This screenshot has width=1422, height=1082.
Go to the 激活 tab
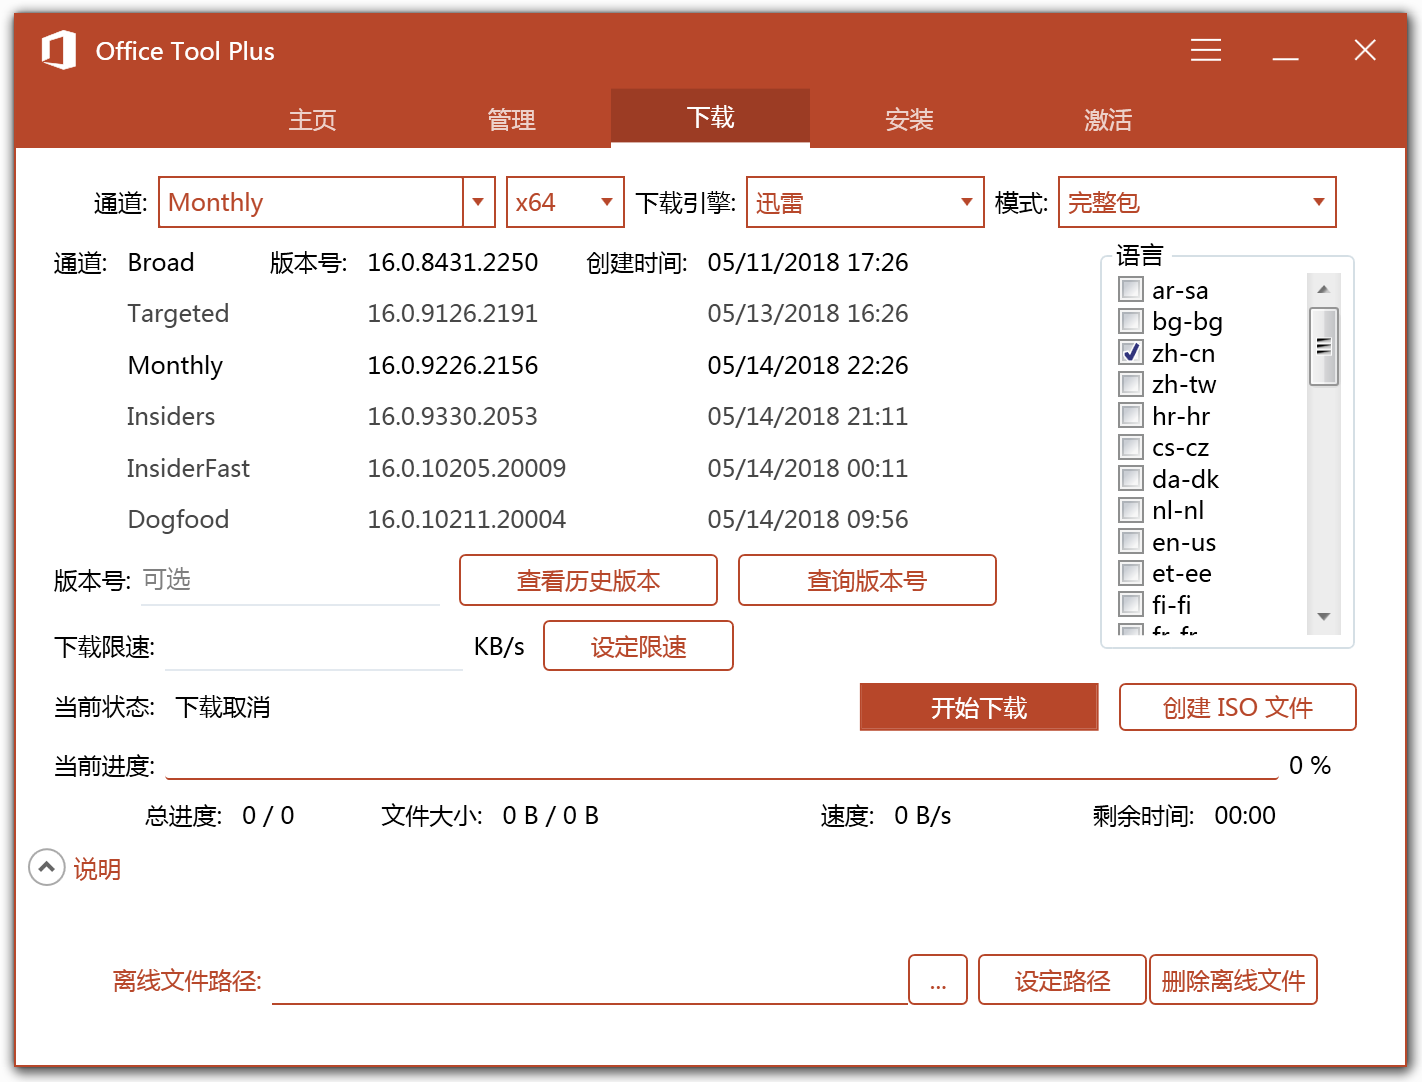(x=1108, y=120)
